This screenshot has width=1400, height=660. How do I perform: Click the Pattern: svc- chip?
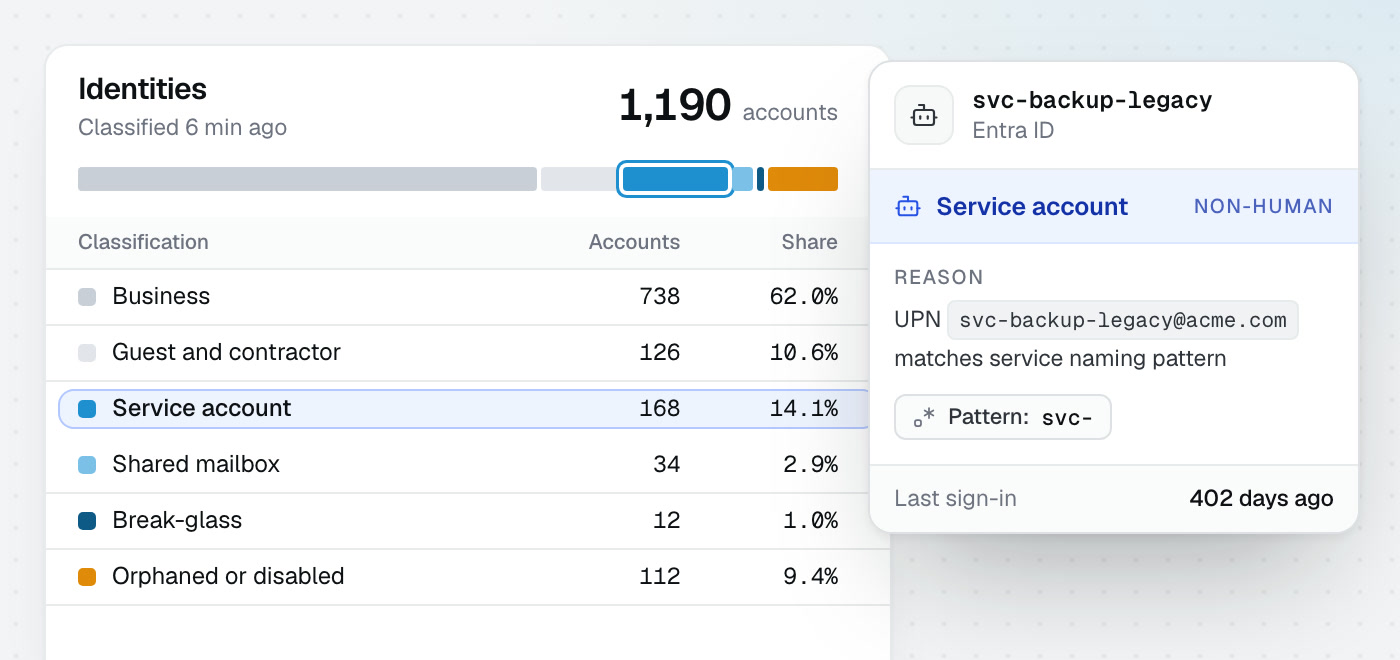click(x=1003, y=417)
